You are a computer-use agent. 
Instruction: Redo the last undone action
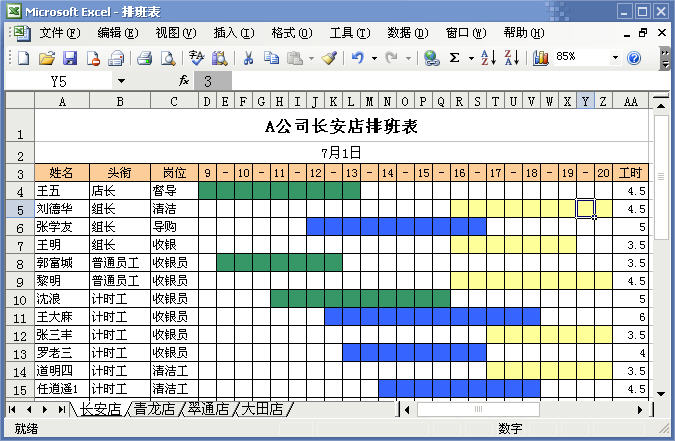[x=392, y=58]
